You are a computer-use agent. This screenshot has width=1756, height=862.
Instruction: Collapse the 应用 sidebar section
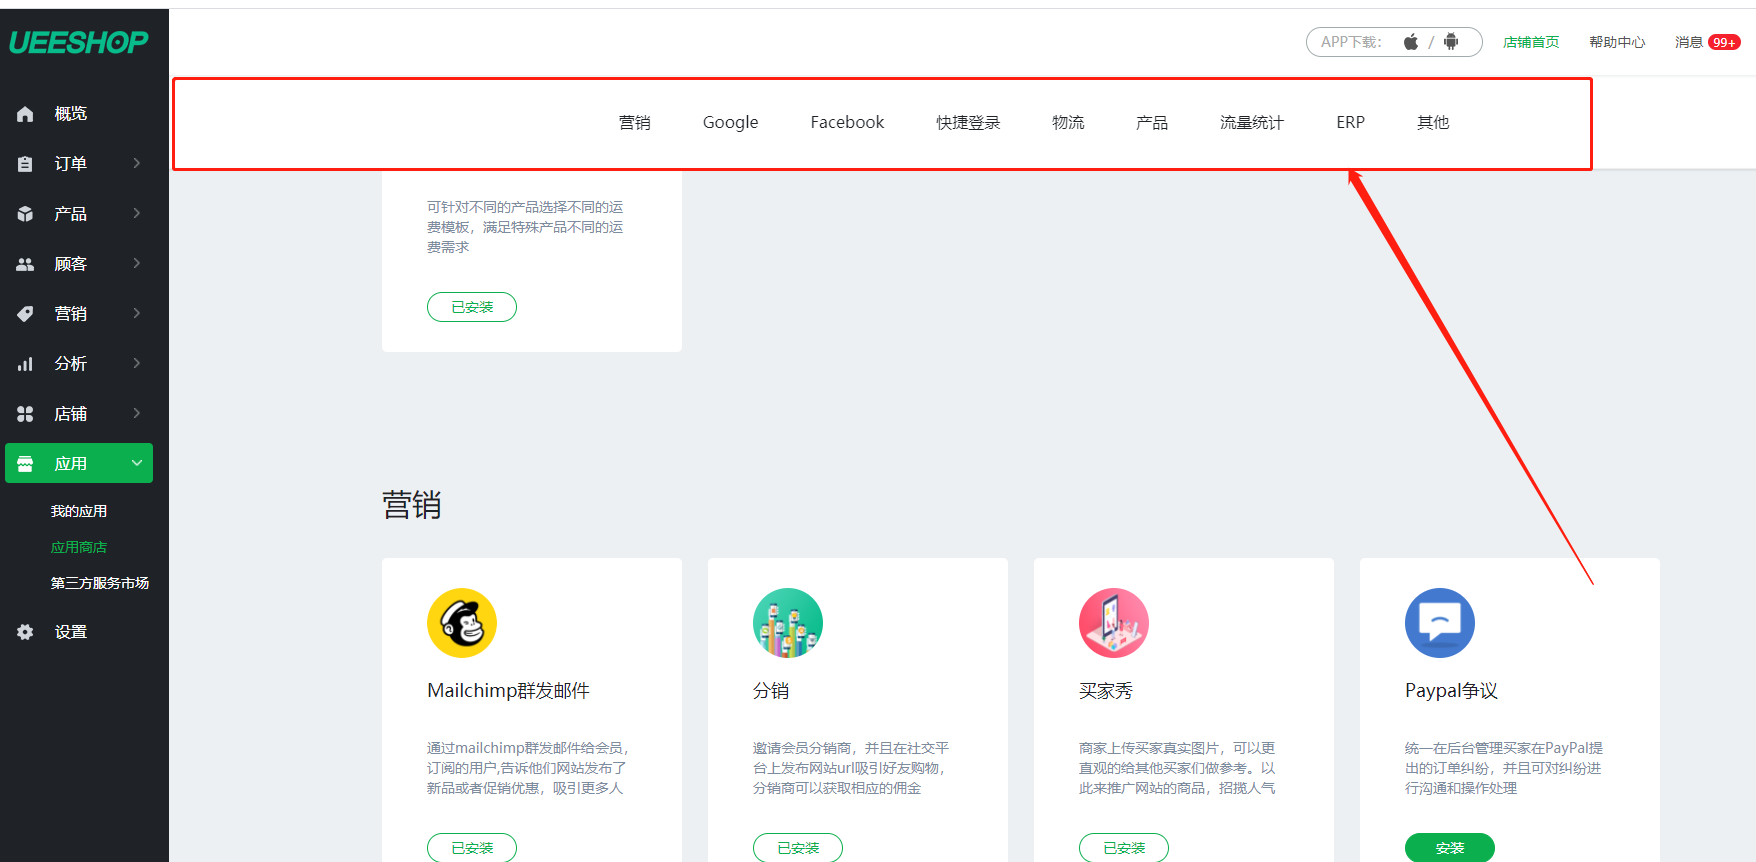click(137, 463)
